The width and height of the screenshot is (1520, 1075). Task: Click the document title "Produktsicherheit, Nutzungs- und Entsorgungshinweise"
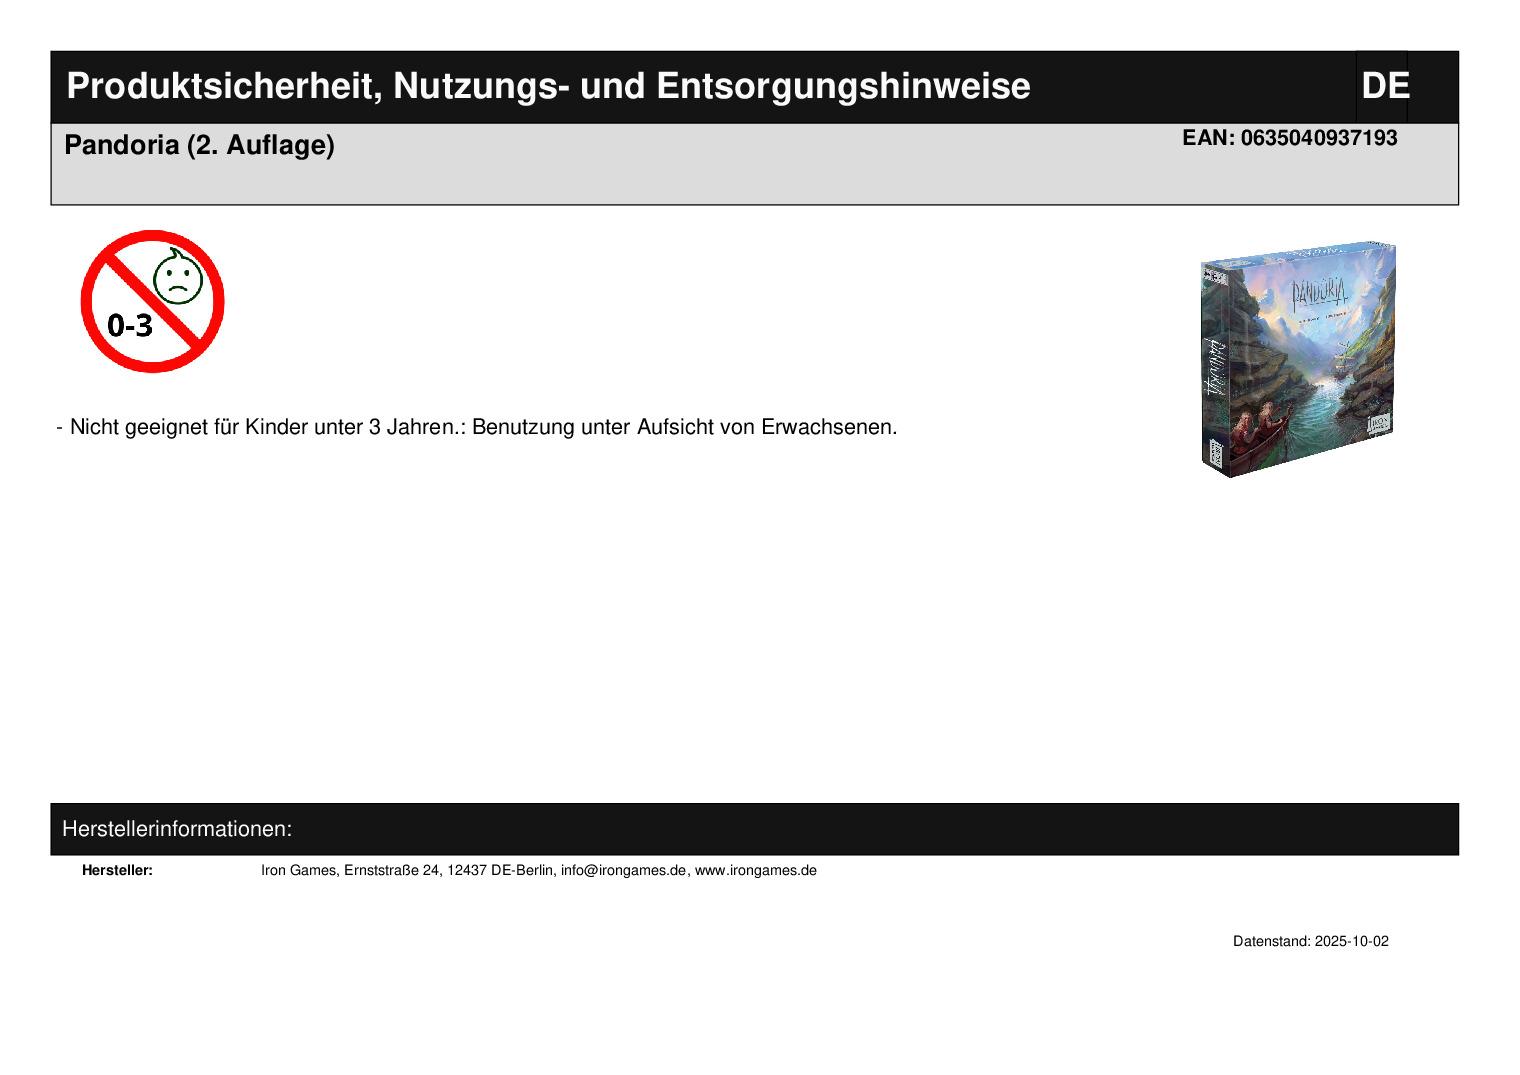pos(548,87)
